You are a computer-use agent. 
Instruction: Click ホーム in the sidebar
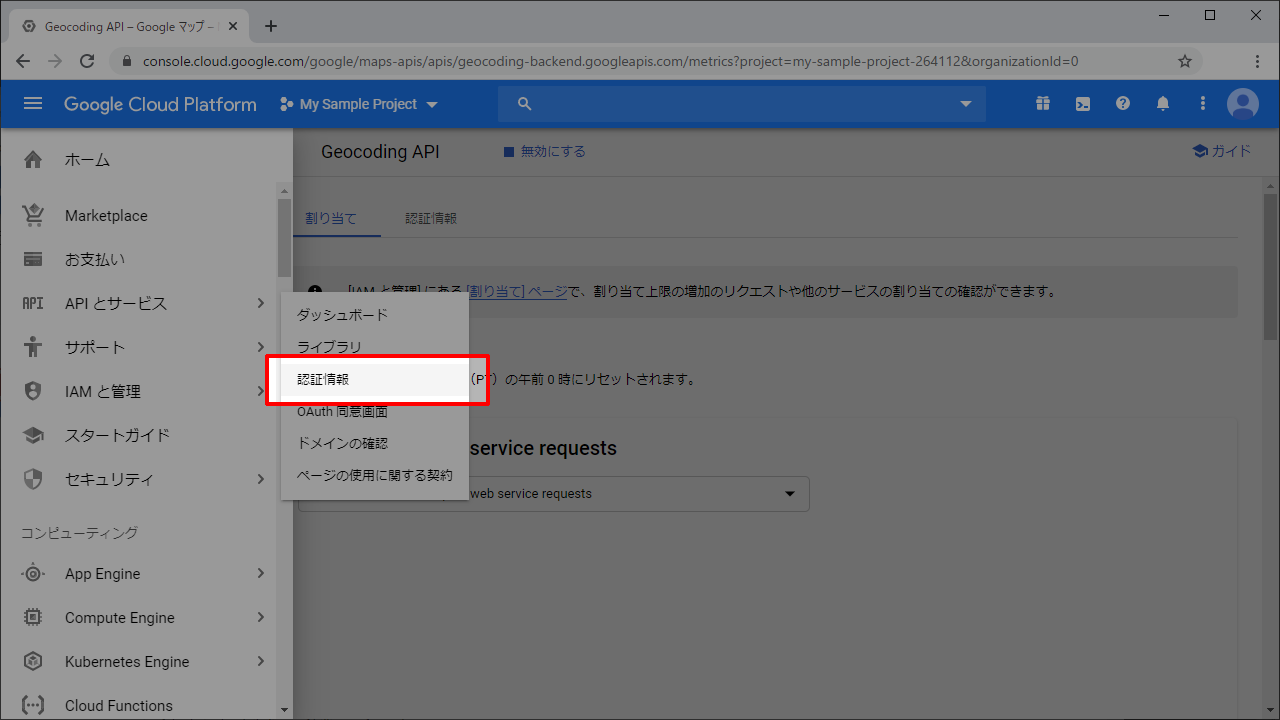pos(88,160)
